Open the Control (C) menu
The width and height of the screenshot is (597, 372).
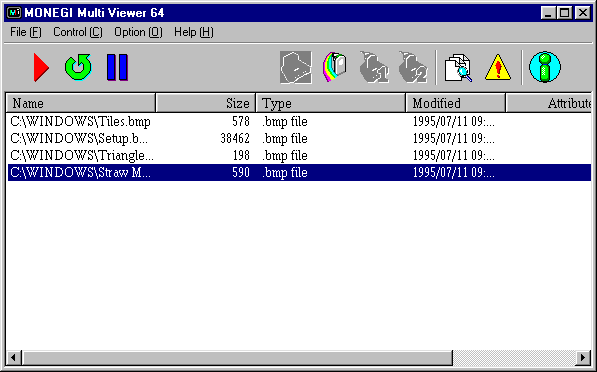(x=78, y=32)
